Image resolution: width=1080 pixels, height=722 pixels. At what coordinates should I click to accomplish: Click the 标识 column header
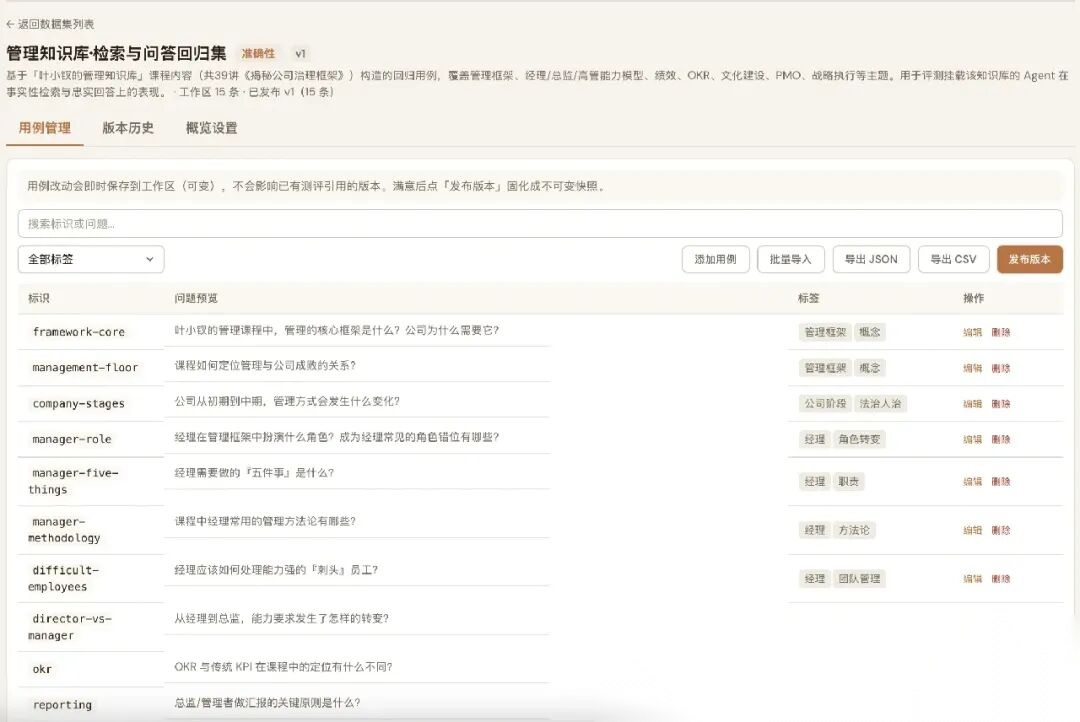tap(39, 298)
